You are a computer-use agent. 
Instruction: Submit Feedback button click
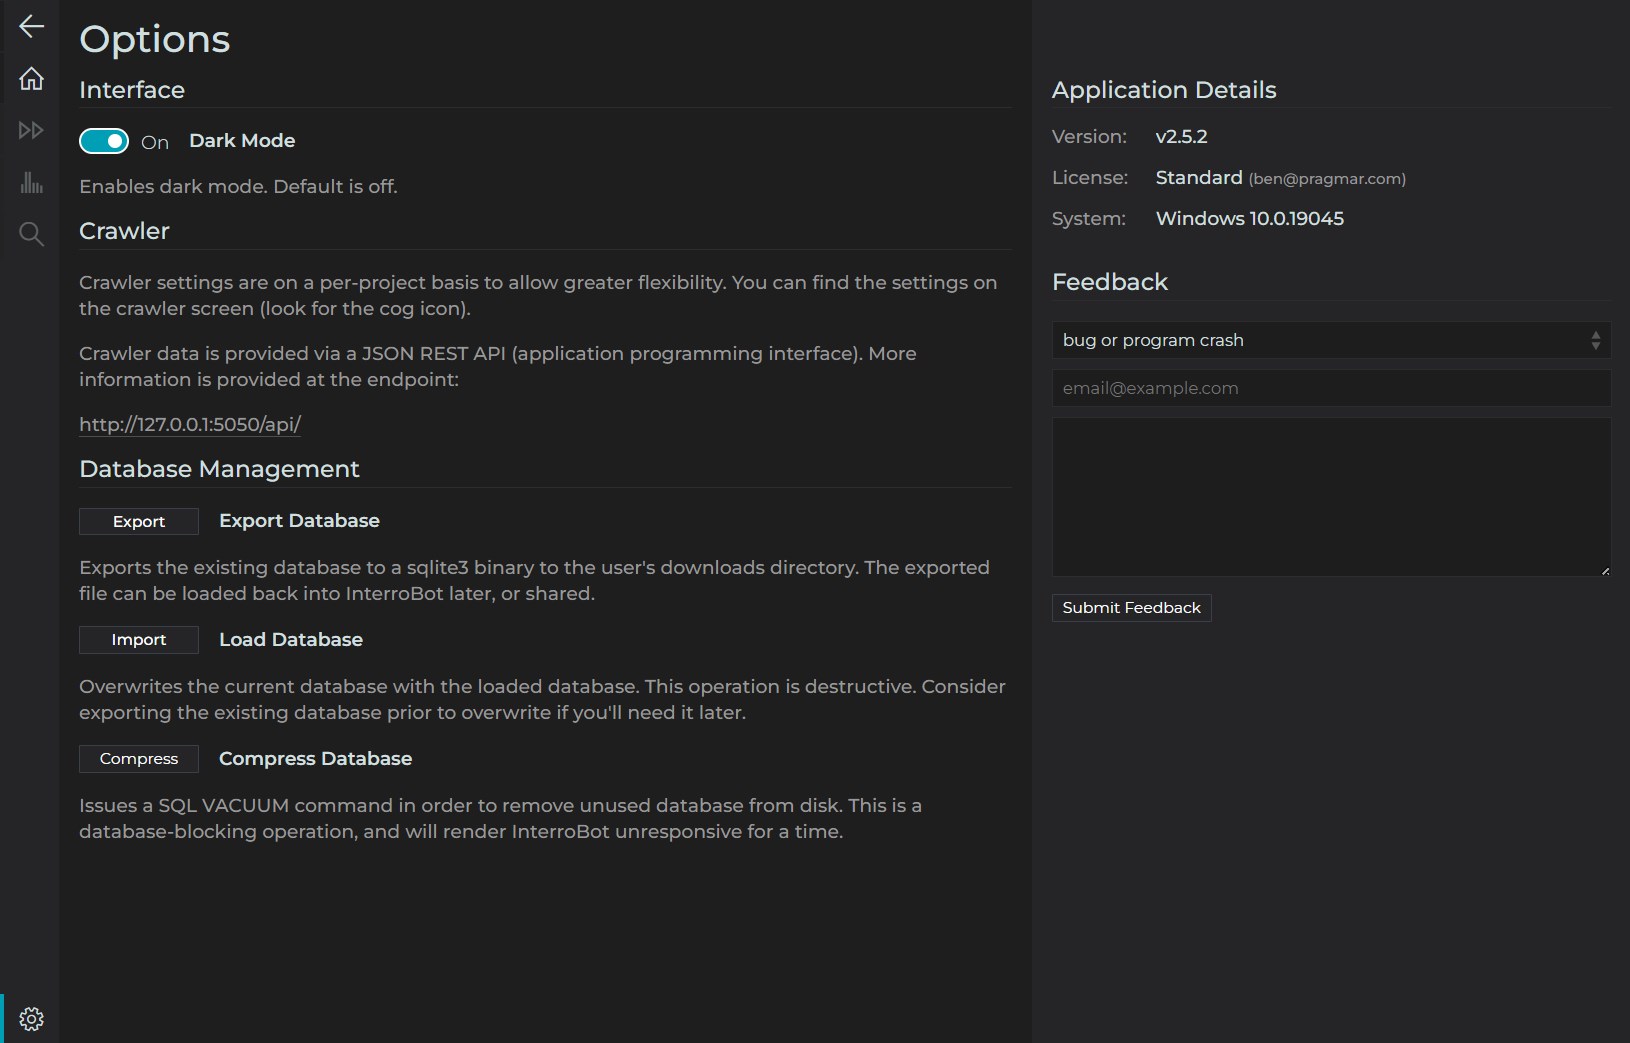coord(1131,608)
